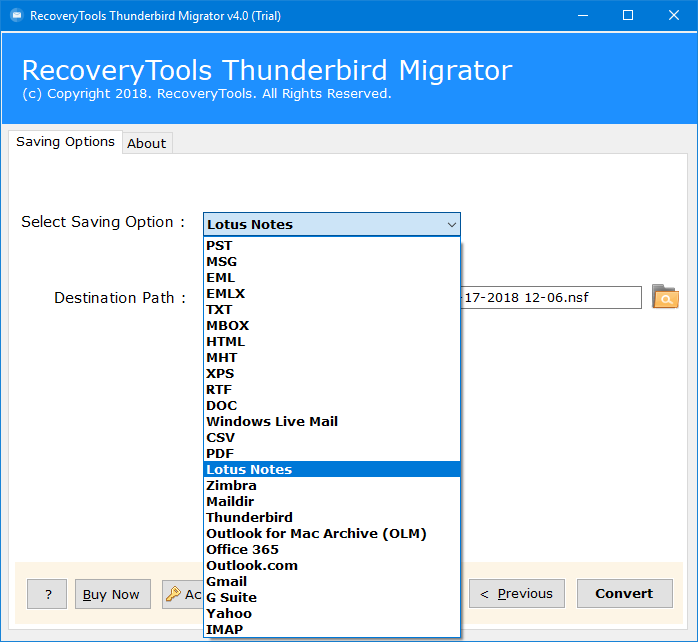The width and height of the screenshot is (698, 642).
Task: Select DOC saving option
Action: [332, 406]
